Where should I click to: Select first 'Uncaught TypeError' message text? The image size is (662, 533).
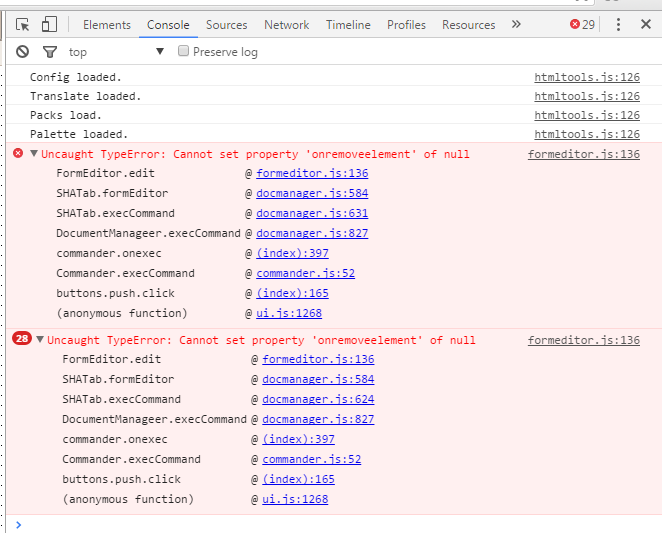pyautogui.click(x=255, y=154)
